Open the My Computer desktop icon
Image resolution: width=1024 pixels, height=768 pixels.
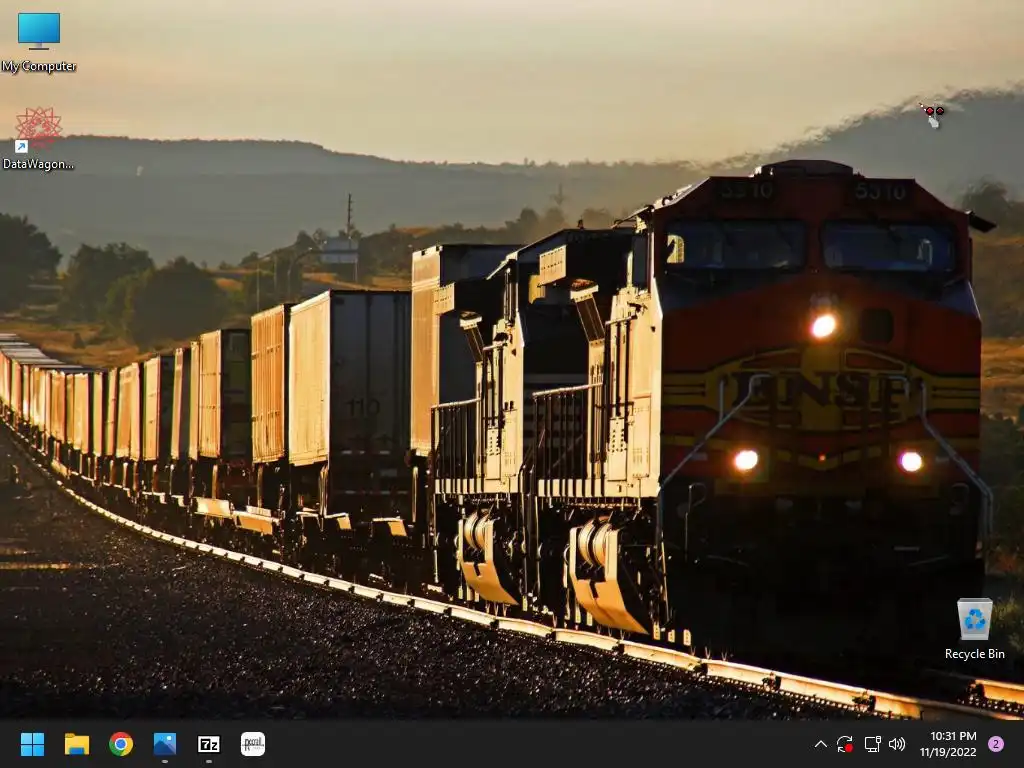[39, 42]
